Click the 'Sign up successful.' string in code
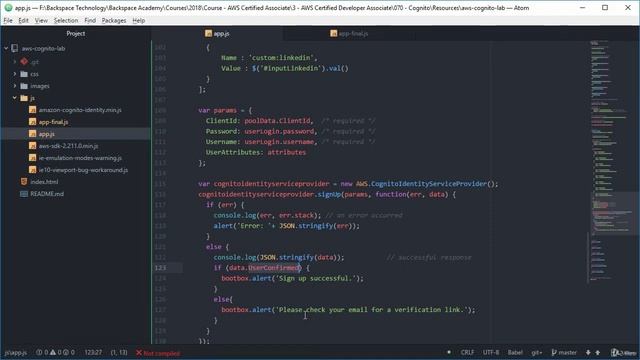 pos(316,278)
